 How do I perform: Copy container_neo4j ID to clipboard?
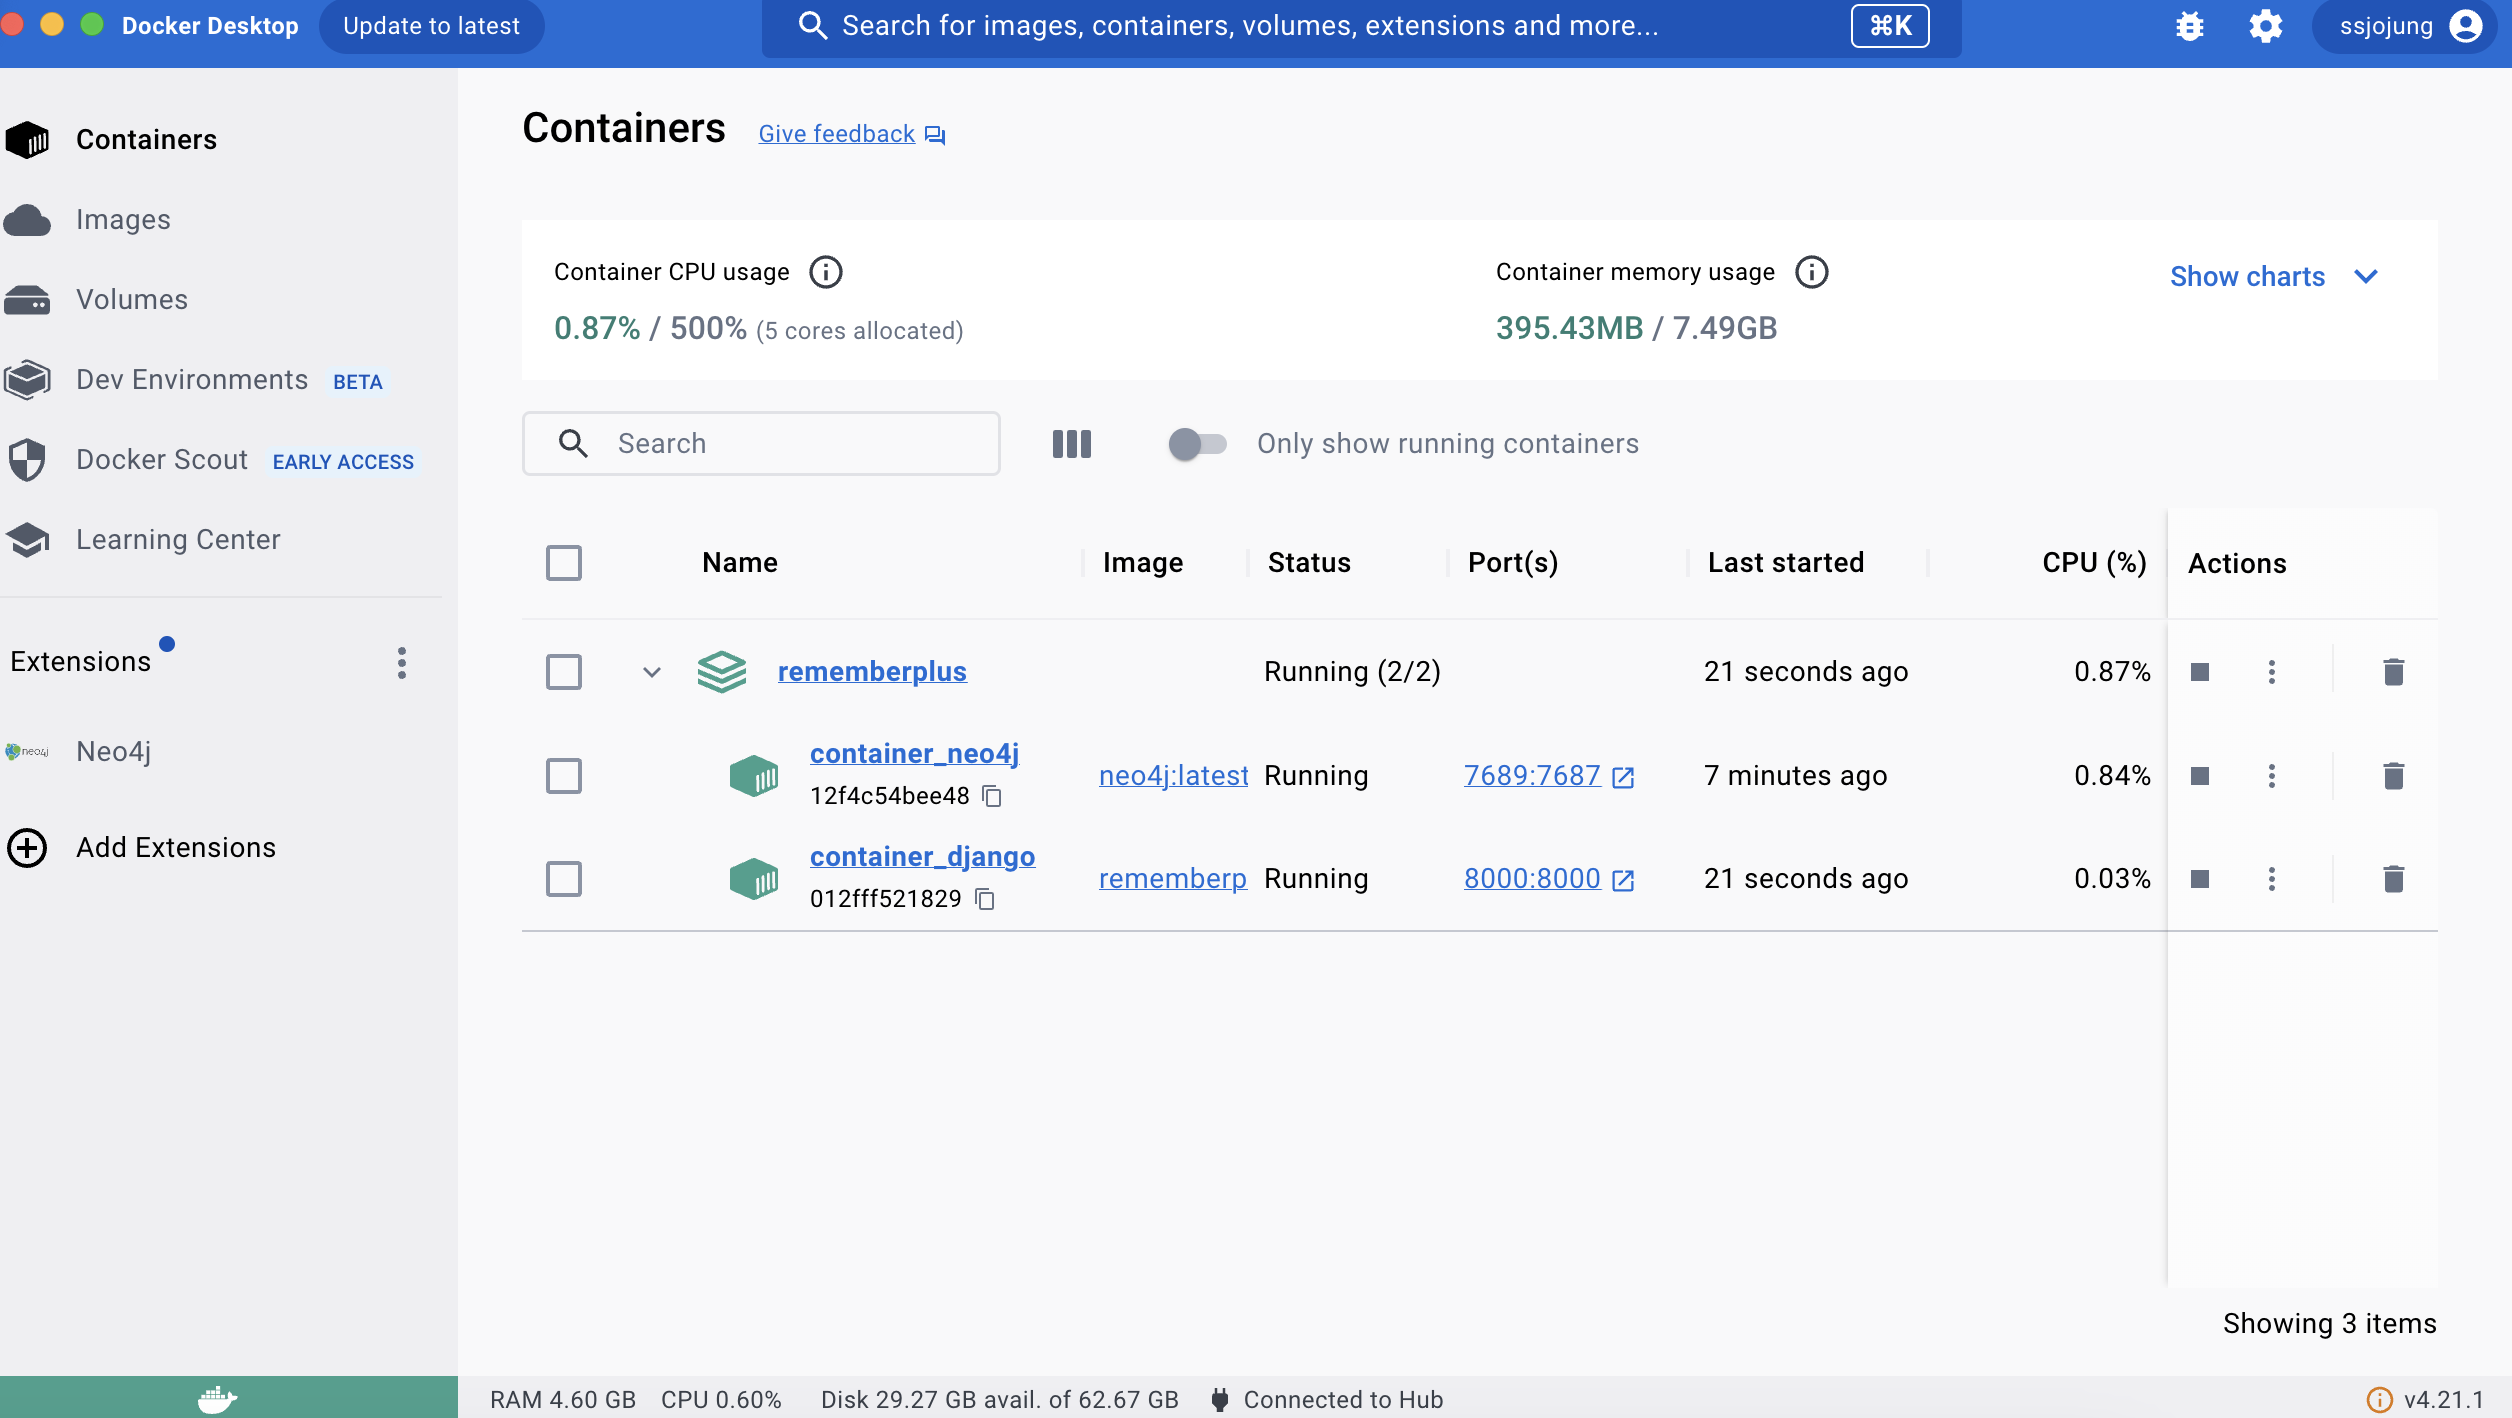(992, 796)
